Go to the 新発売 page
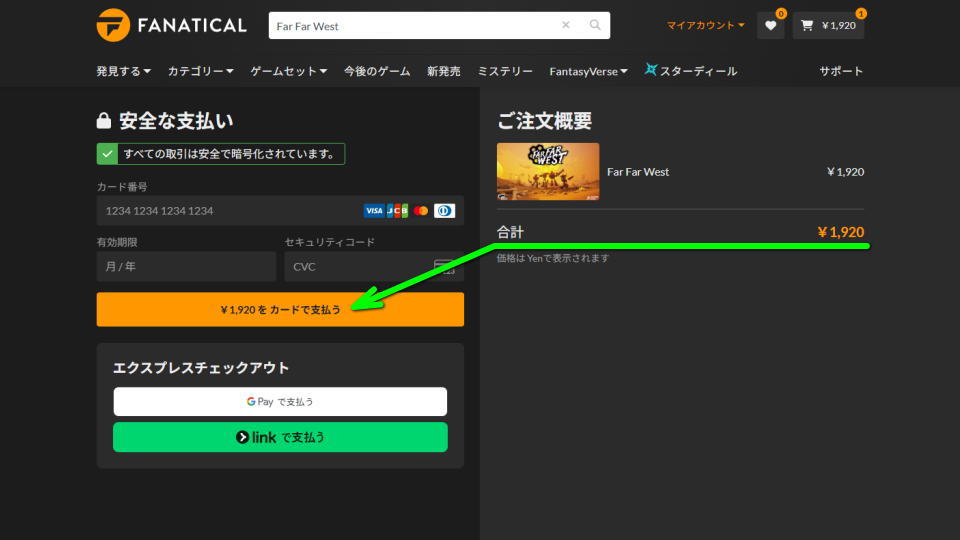The width and height of the screenshot is (960, 540). click(443, 71)
